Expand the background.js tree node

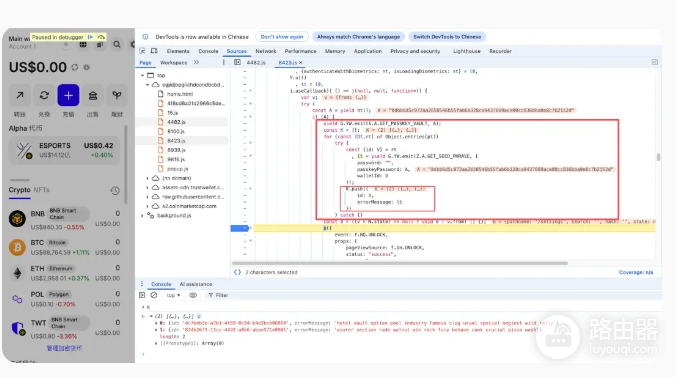[x=142, y=215]
